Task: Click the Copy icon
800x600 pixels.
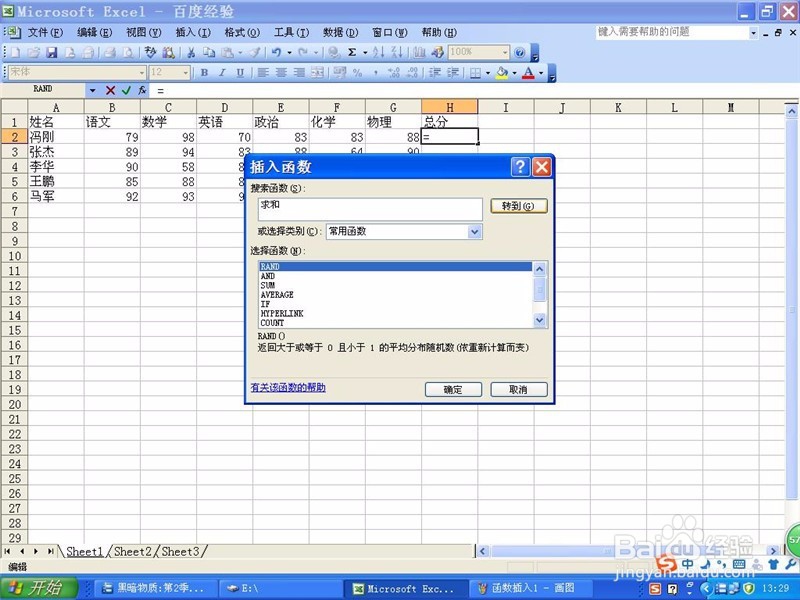Action: (x=209, y=53)
